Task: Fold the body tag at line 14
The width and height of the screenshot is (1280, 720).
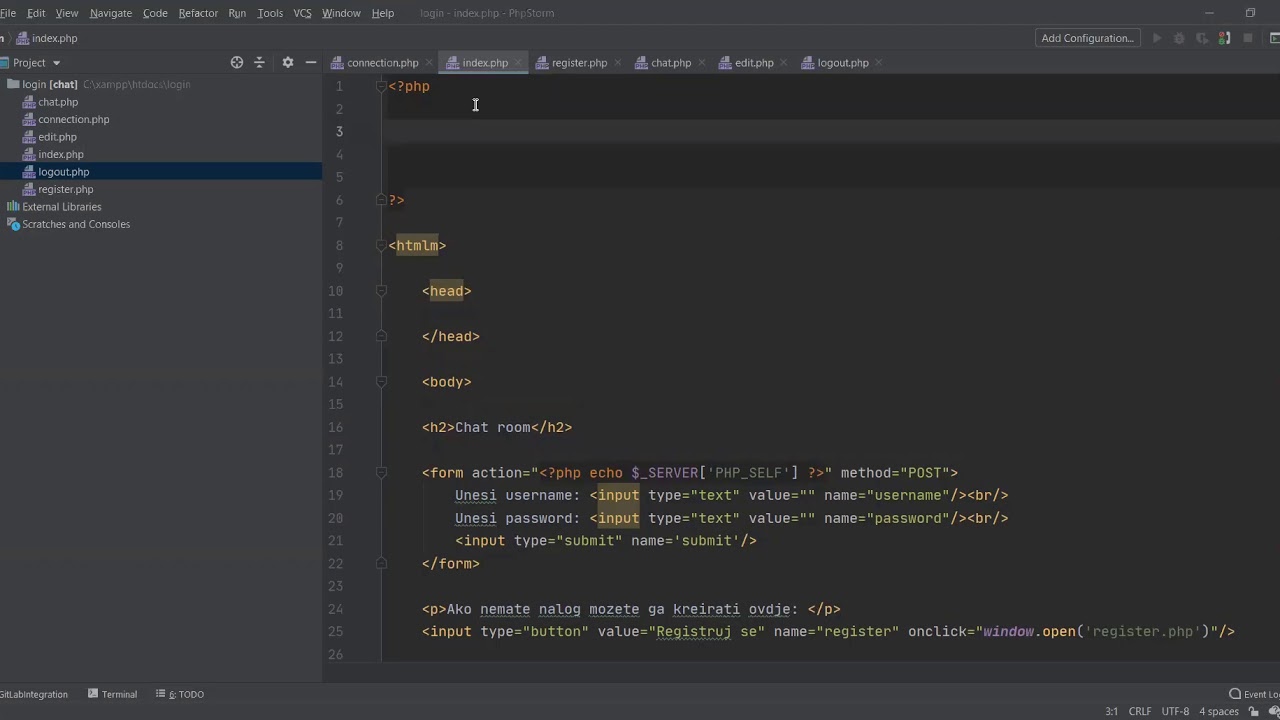Action: pos(381,382)
